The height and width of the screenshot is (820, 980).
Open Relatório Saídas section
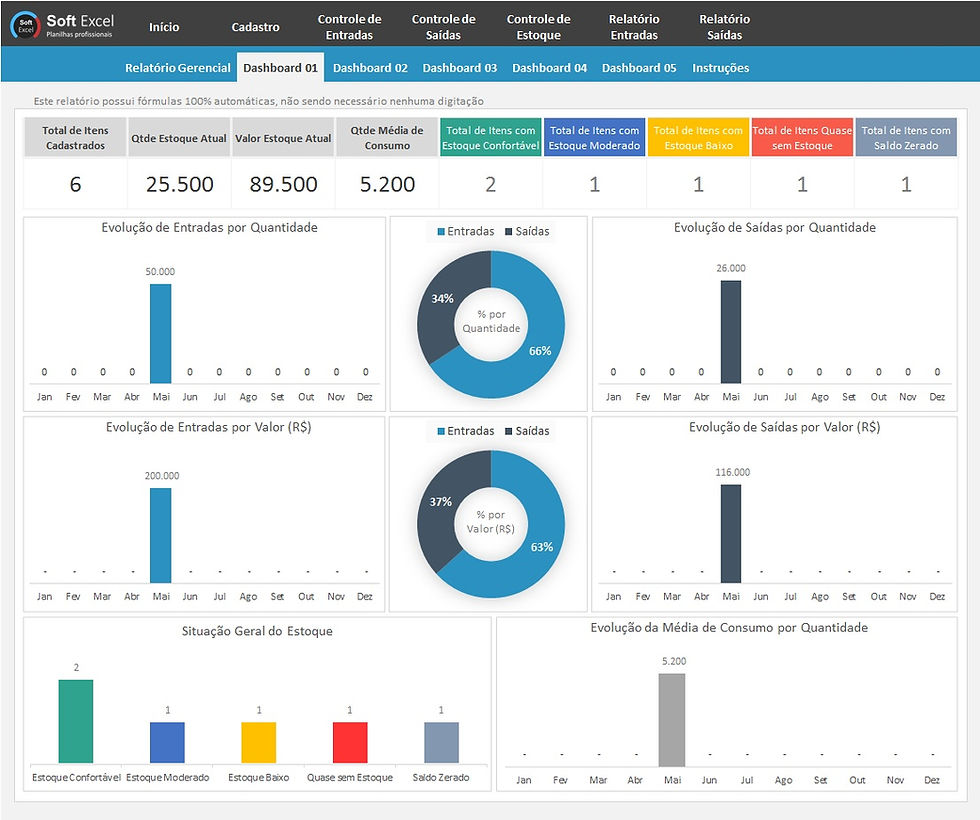pos(723,26)
